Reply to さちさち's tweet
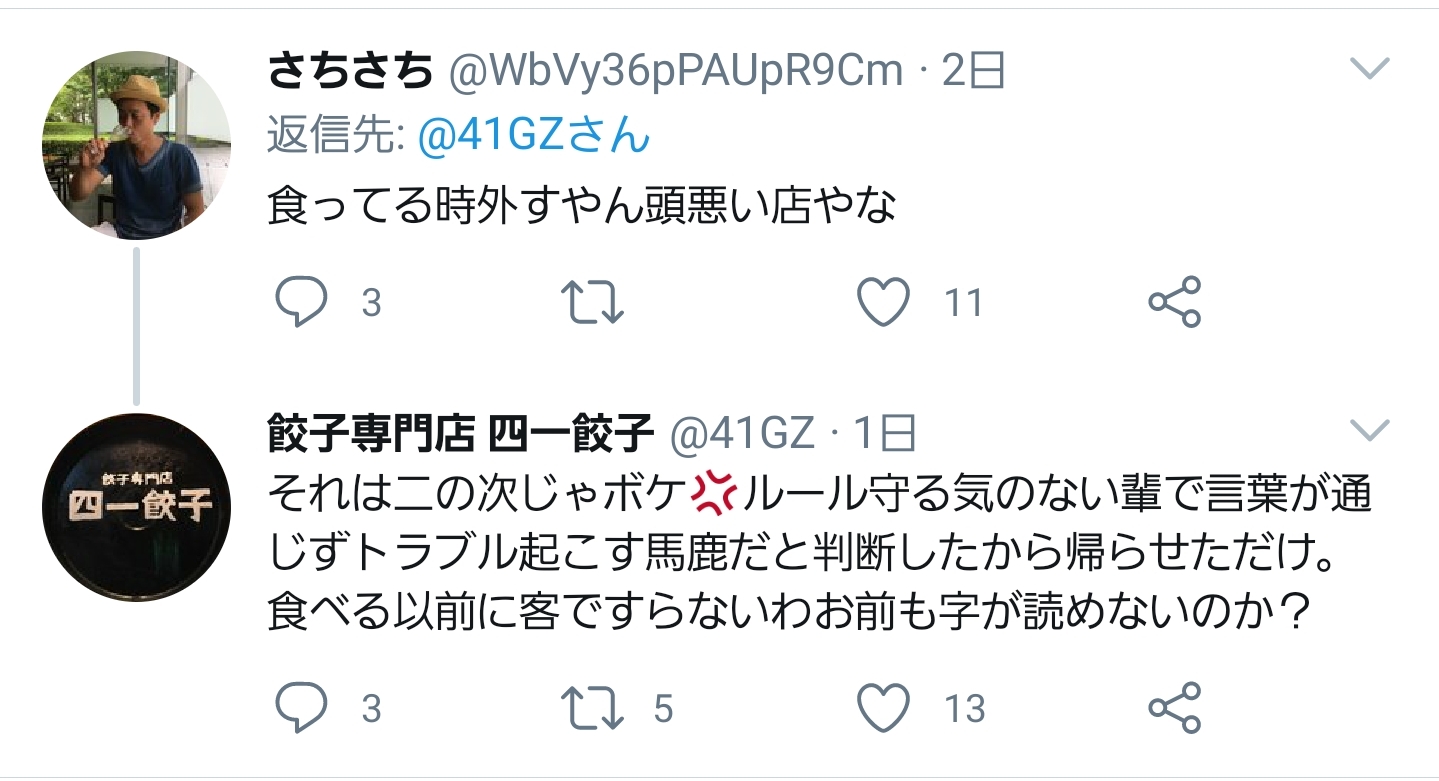This screenshot has width=1439, height=781. coord(300,302)
